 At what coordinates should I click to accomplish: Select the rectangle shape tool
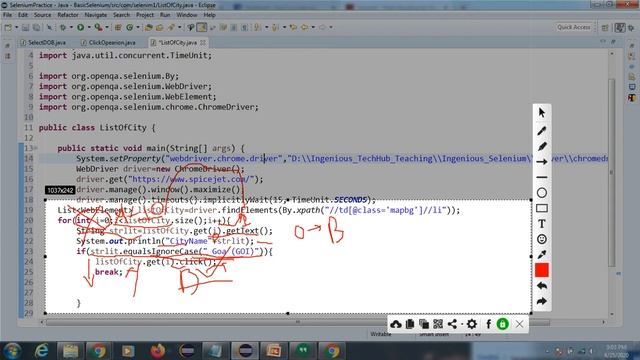click(x=542, y=208)
